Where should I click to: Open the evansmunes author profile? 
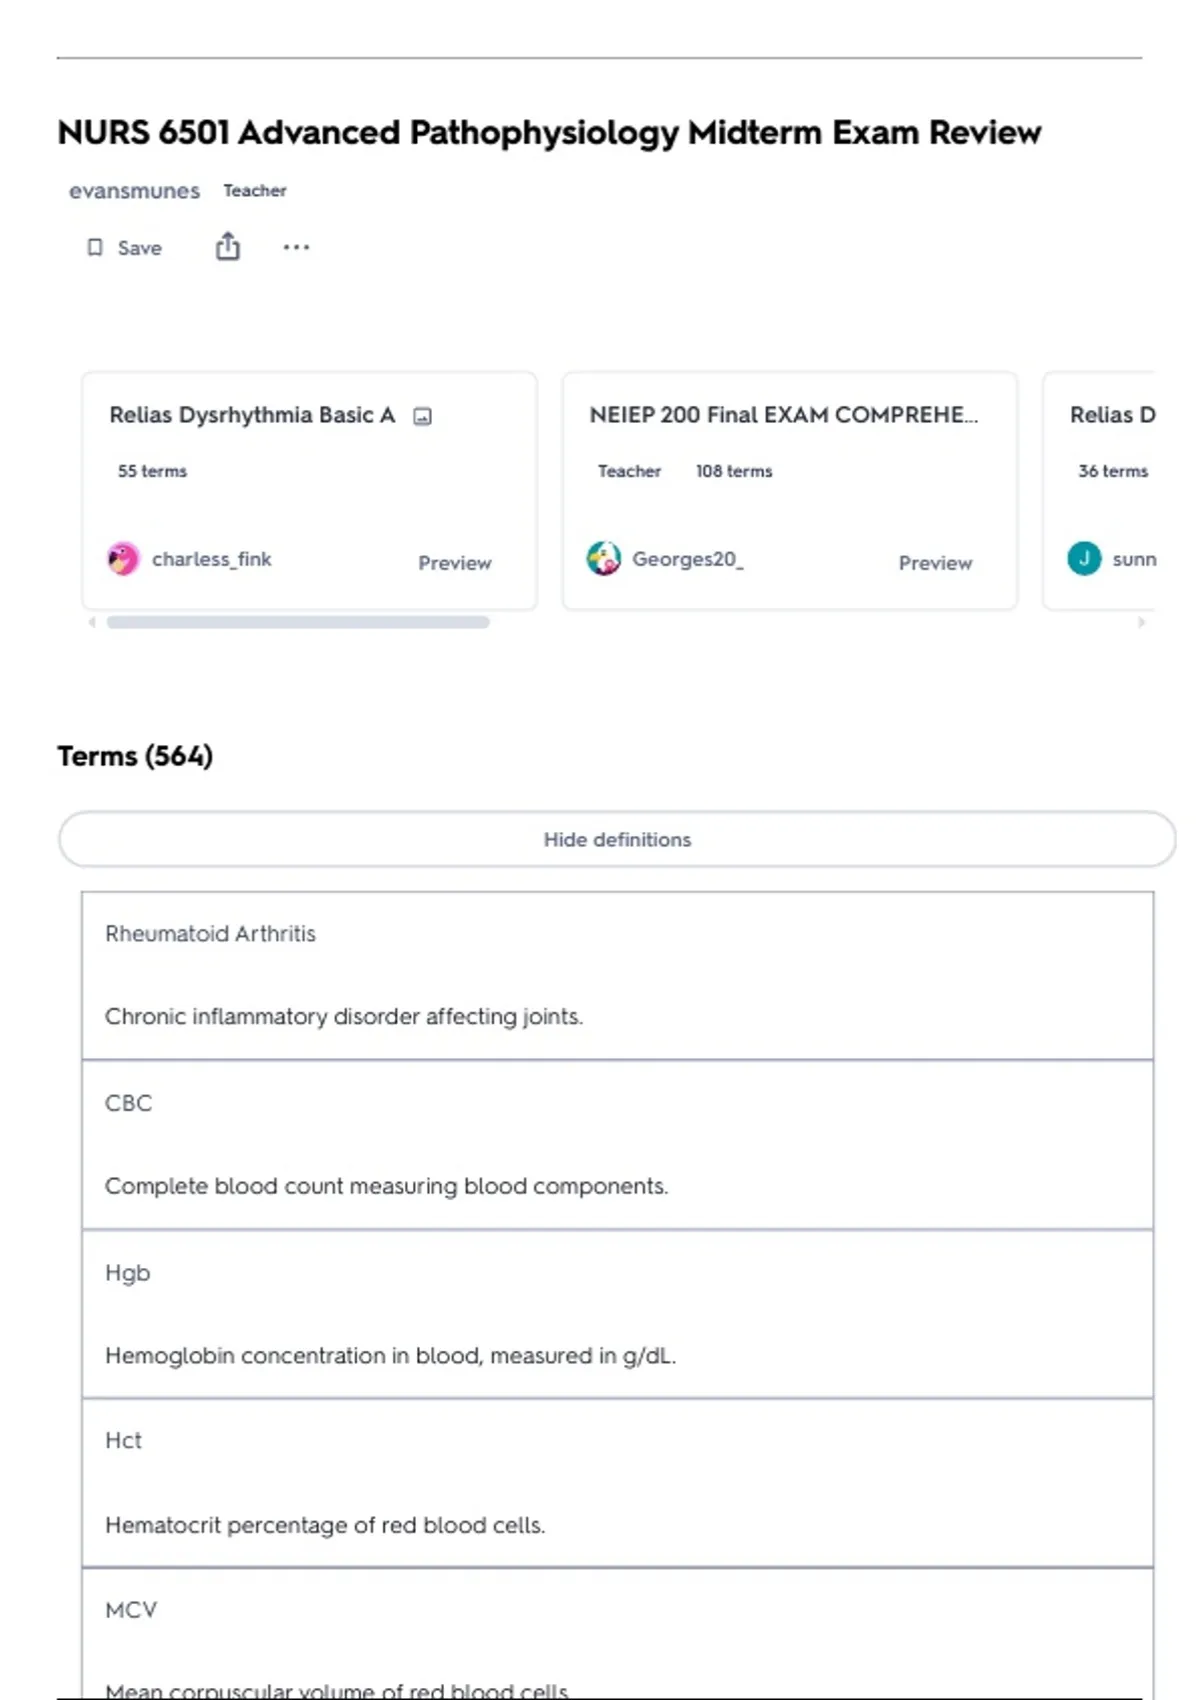point(134,191)
